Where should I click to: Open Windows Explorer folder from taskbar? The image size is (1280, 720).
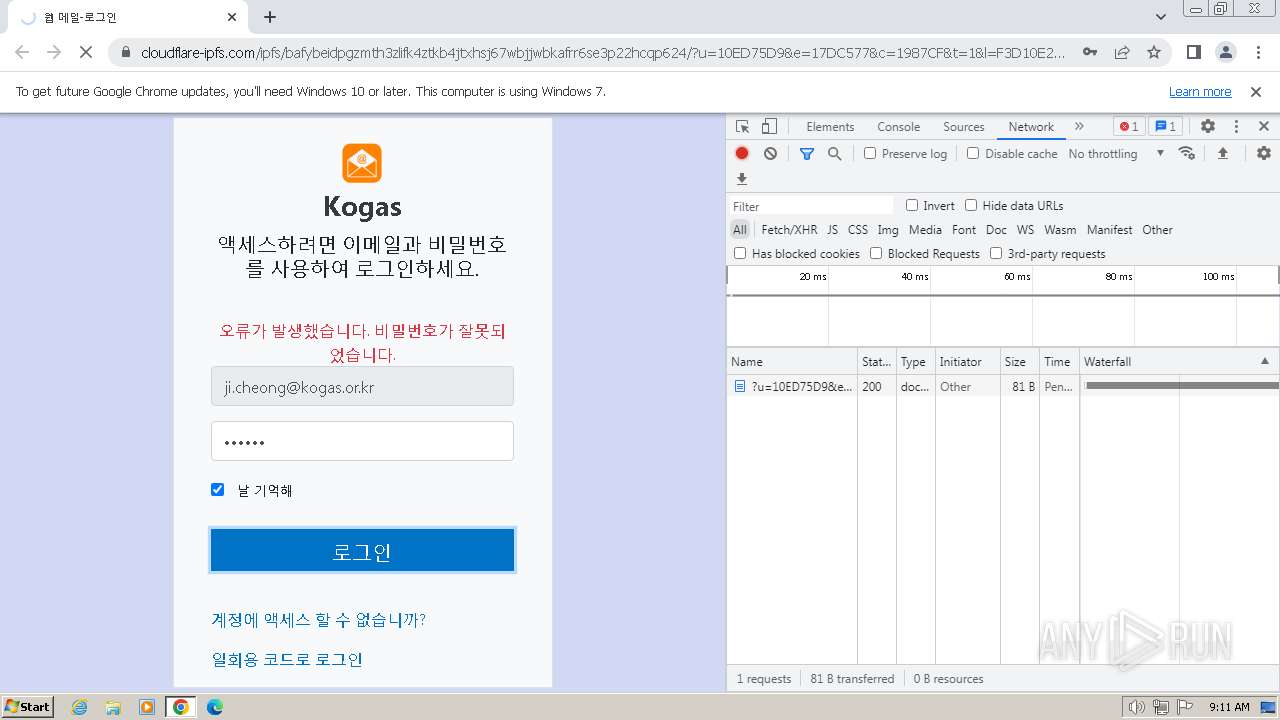pos(113,707)
